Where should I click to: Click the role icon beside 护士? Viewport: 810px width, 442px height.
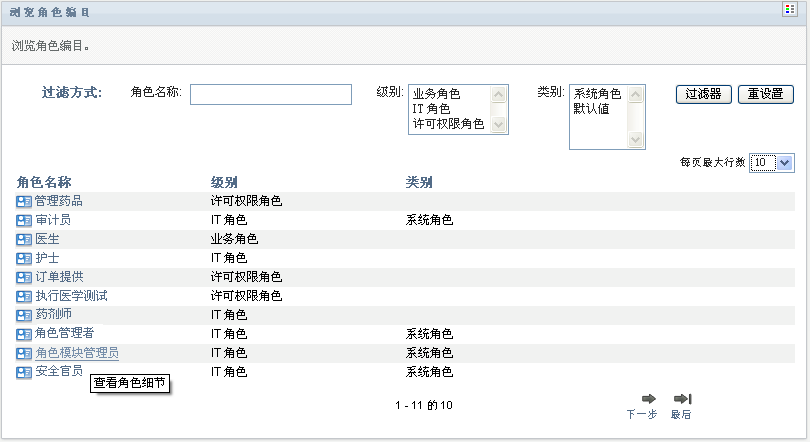(24, 258)
